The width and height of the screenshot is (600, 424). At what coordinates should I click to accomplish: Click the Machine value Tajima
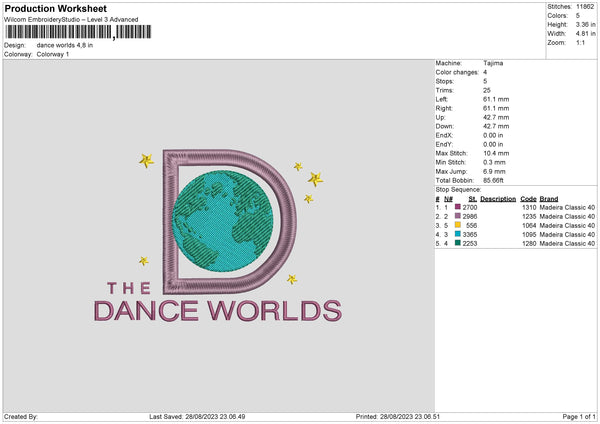pyautogui.click(x=493, y=62)
